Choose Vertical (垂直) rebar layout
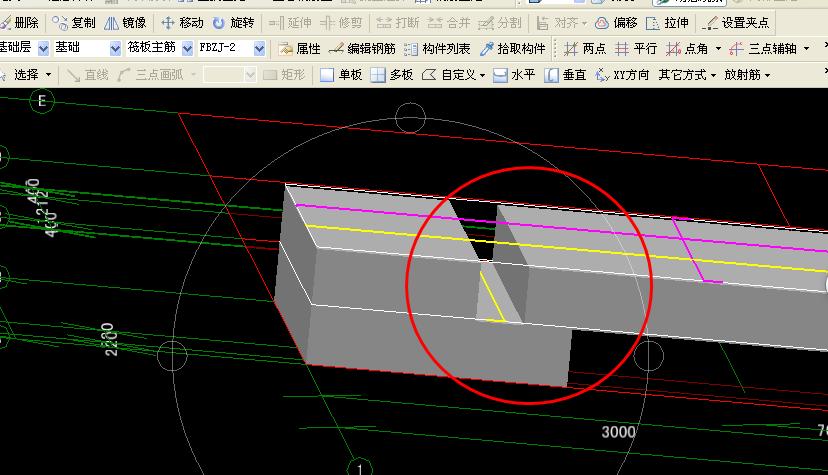828x475 pixels. click(565, 74)
